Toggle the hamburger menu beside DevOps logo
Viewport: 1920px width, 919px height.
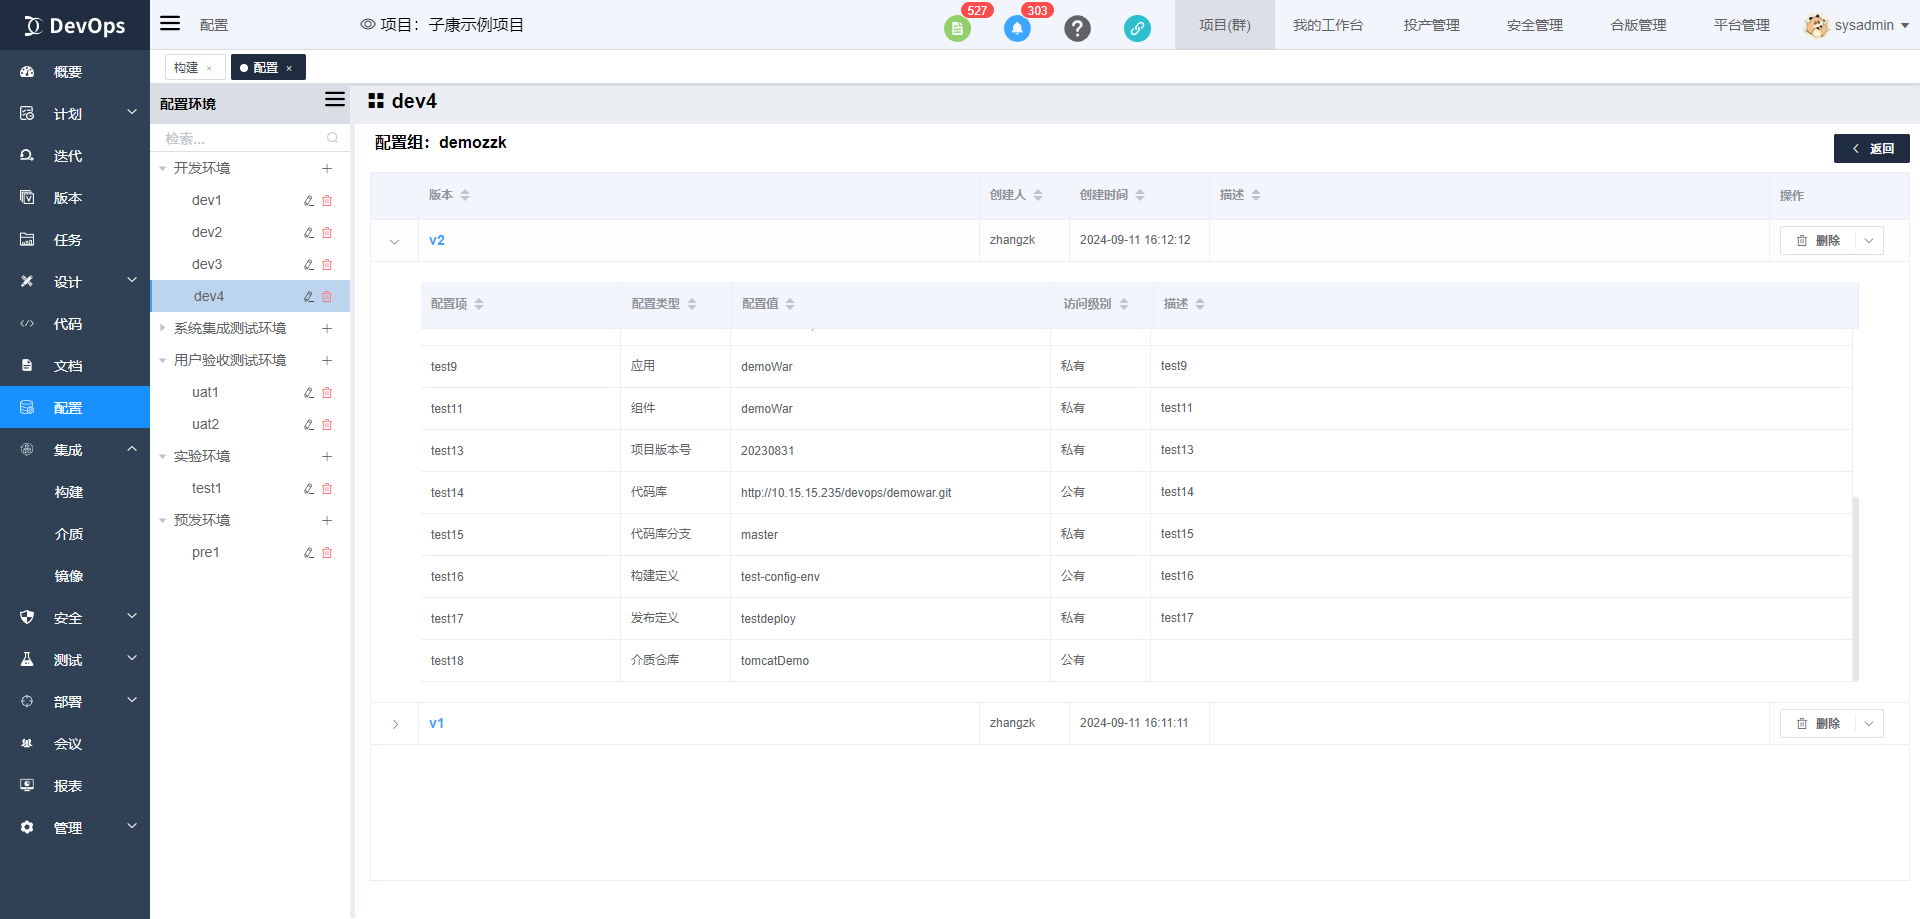click(171, 24)
